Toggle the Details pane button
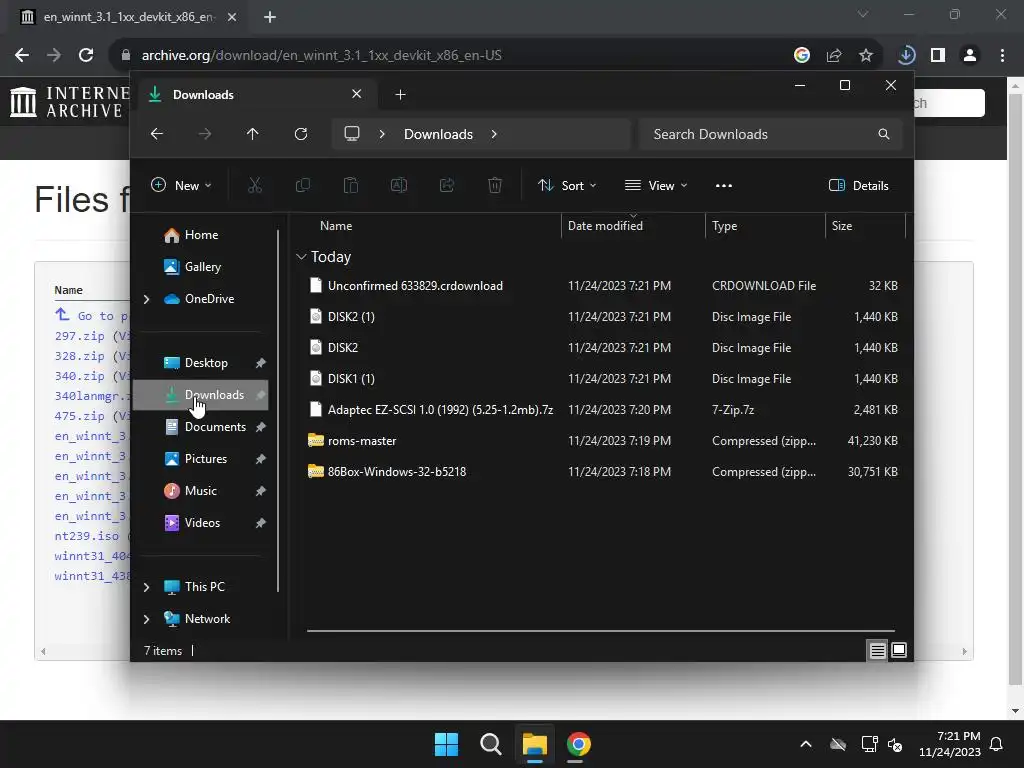This screenshot has height=768, width=1024. [x=858, y=185]
